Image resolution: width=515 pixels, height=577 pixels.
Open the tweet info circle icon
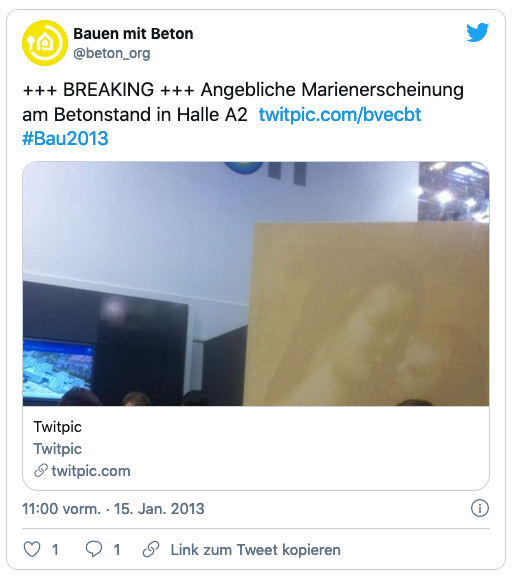pyautogui.click(x=480, y=509)
